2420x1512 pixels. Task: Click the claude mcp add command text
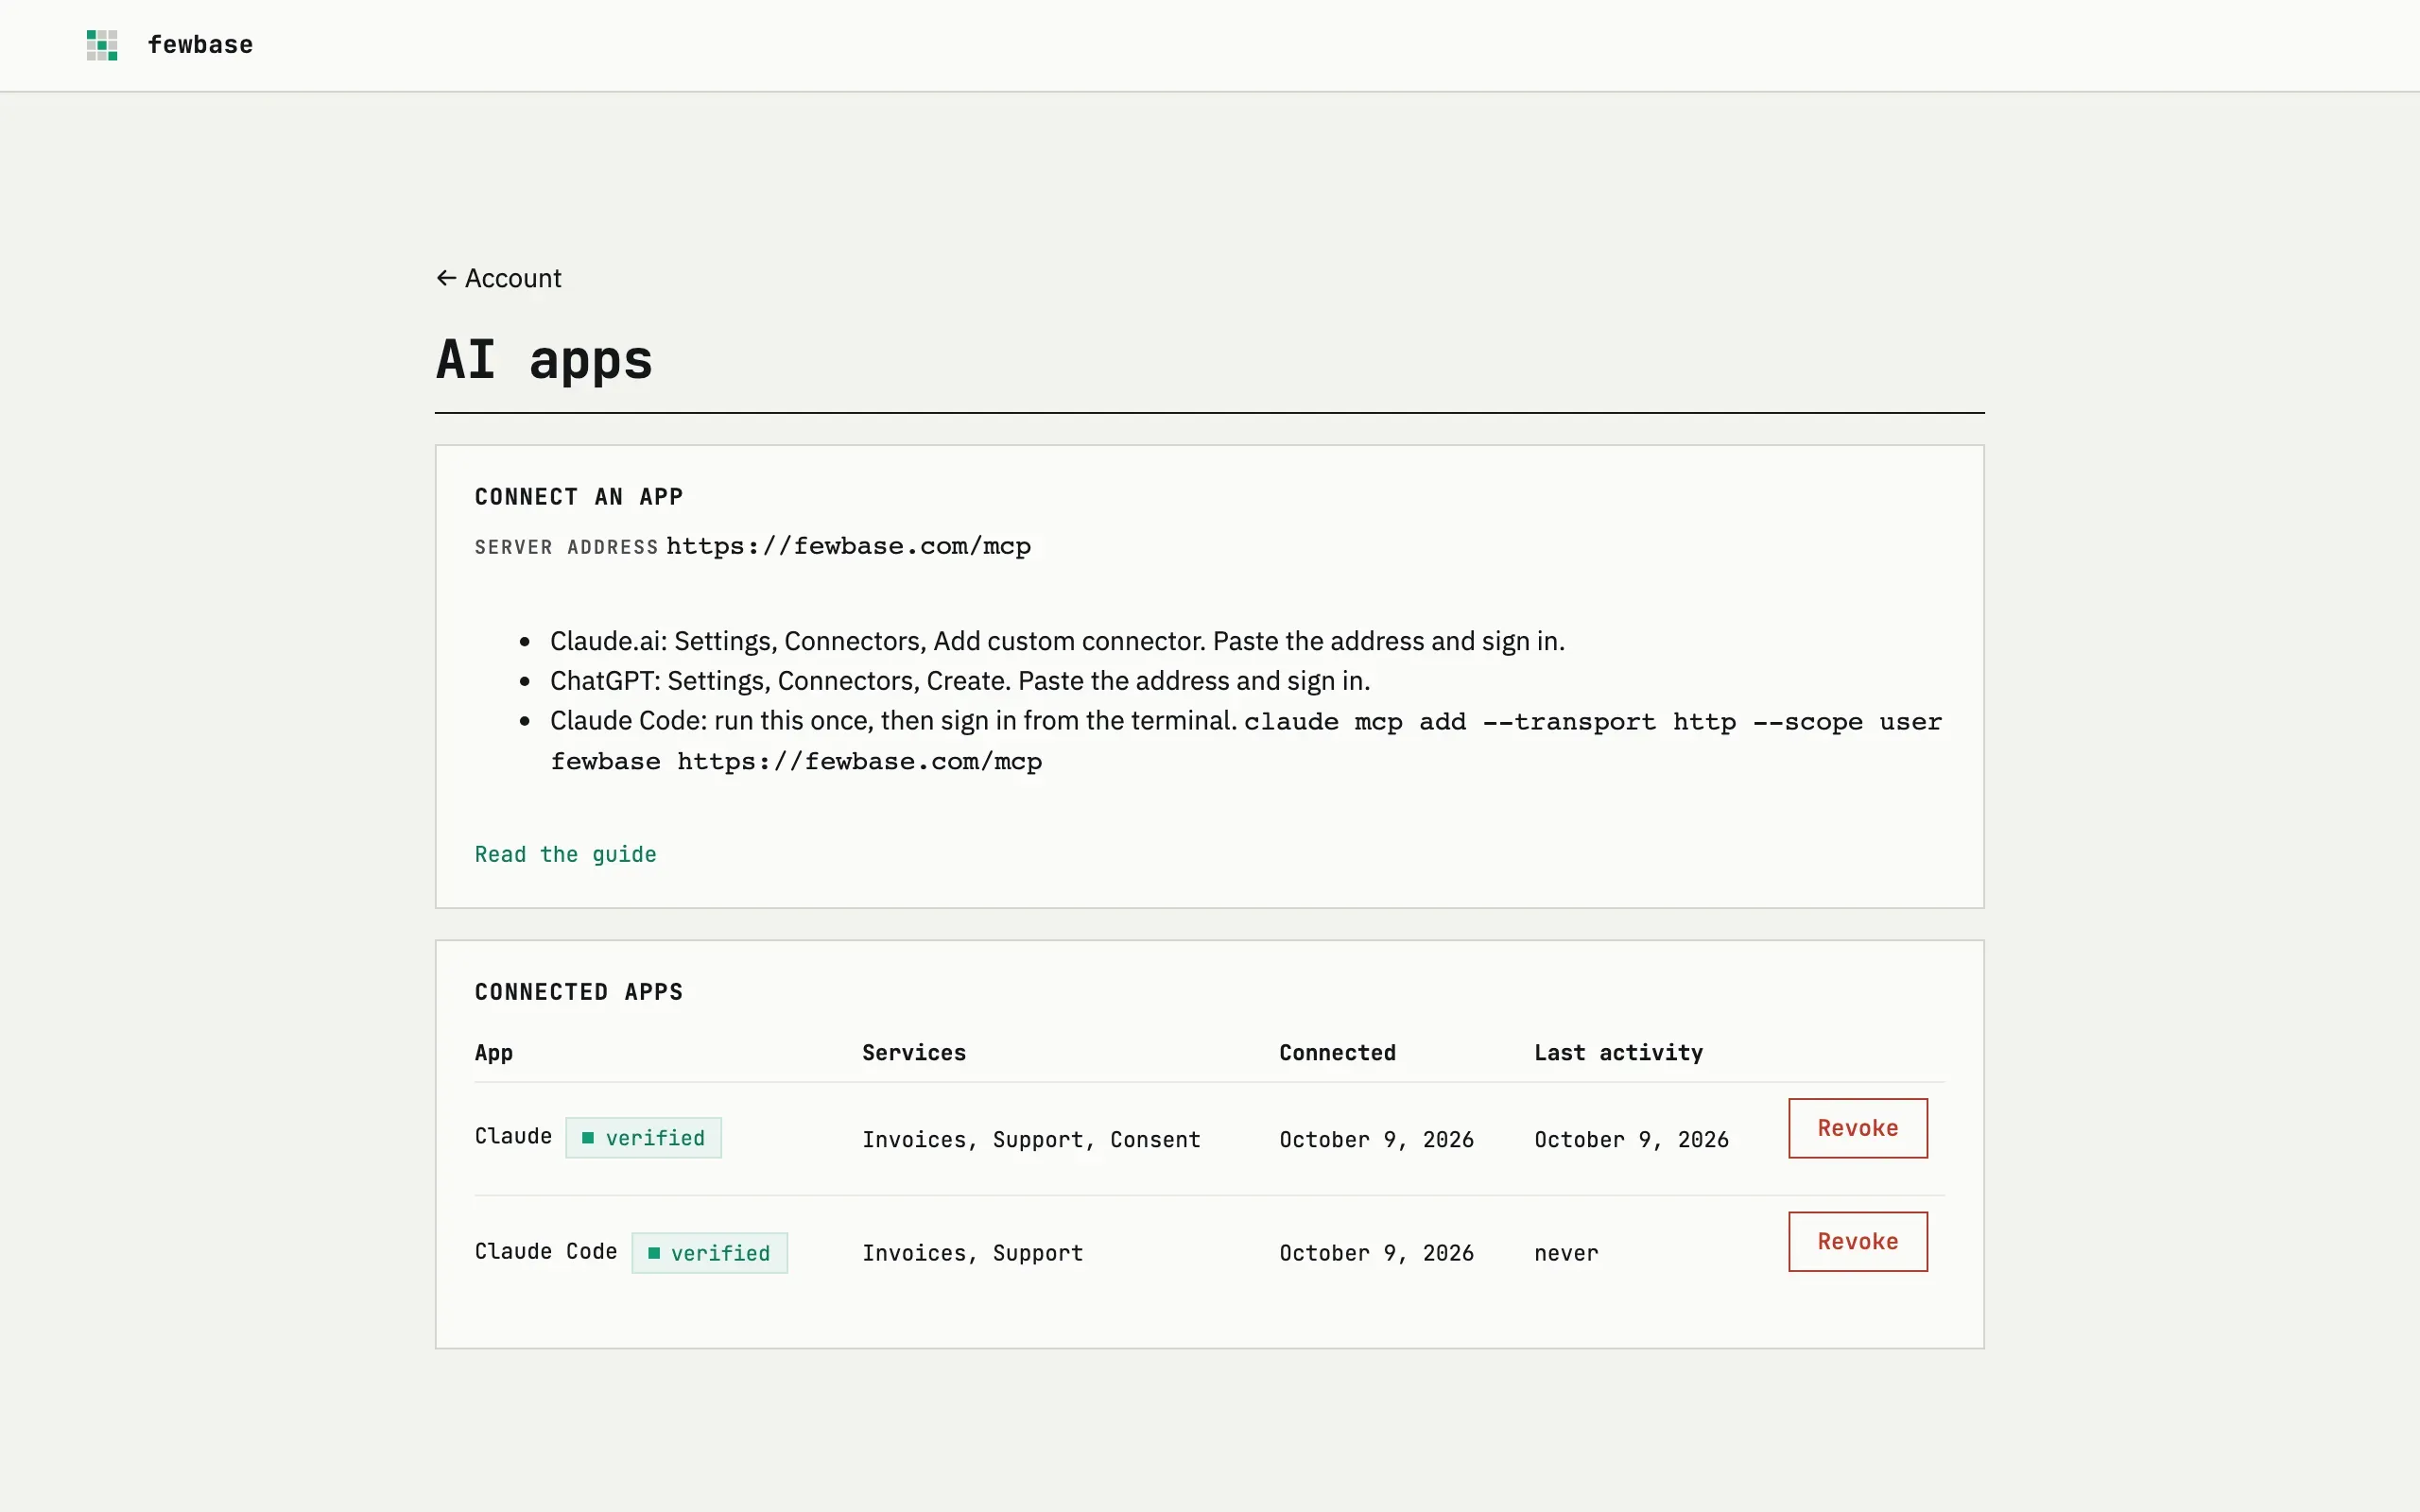(1246, 741)
